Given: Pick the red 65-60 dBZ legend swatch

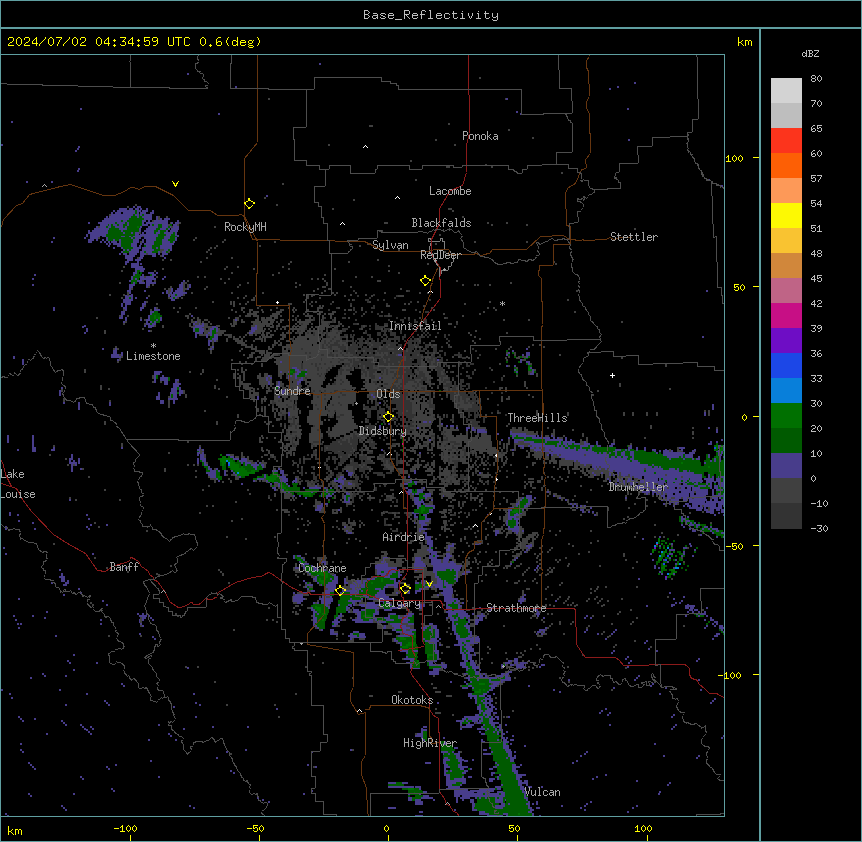Looking at the screenshot, I should pyautogui.click(x=786, y=140).
